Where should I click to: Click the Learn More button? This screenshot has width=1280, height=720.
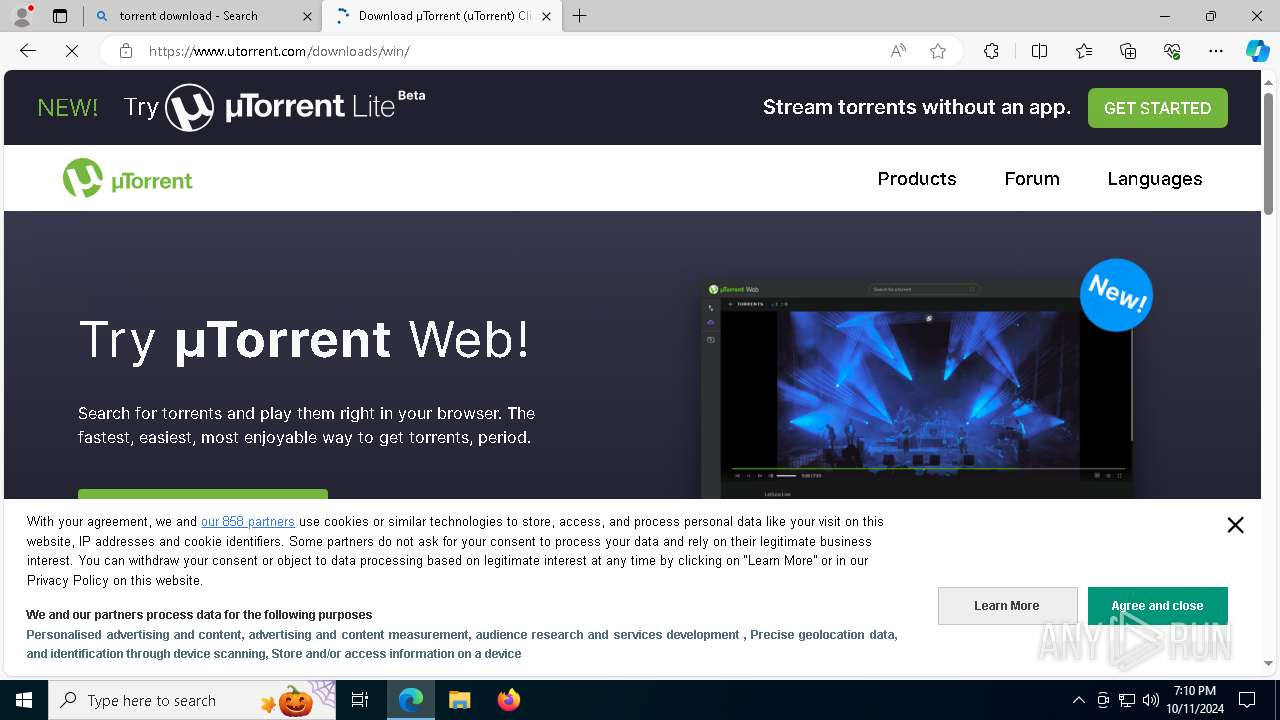pyautogui.click(x=1007, y=606)
